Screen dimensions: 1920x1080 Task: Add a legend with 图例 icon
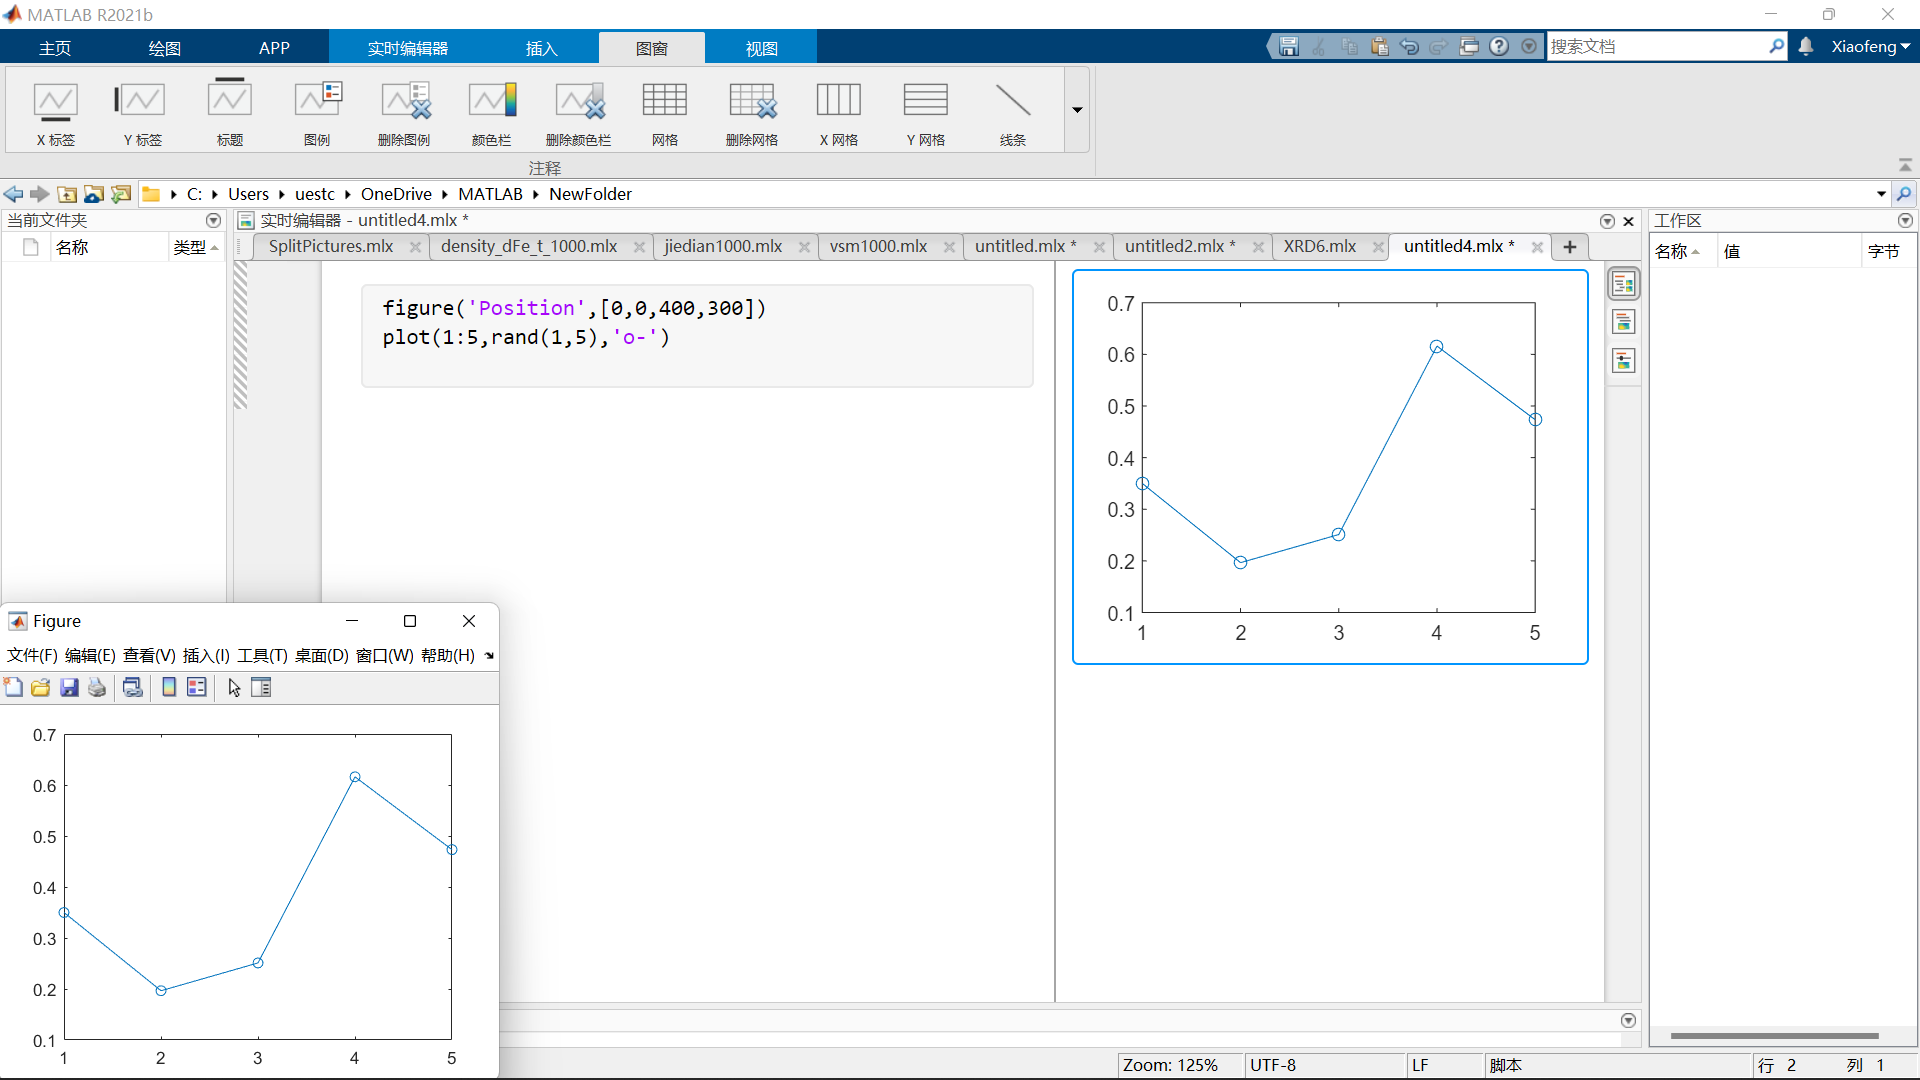point(317,112)
